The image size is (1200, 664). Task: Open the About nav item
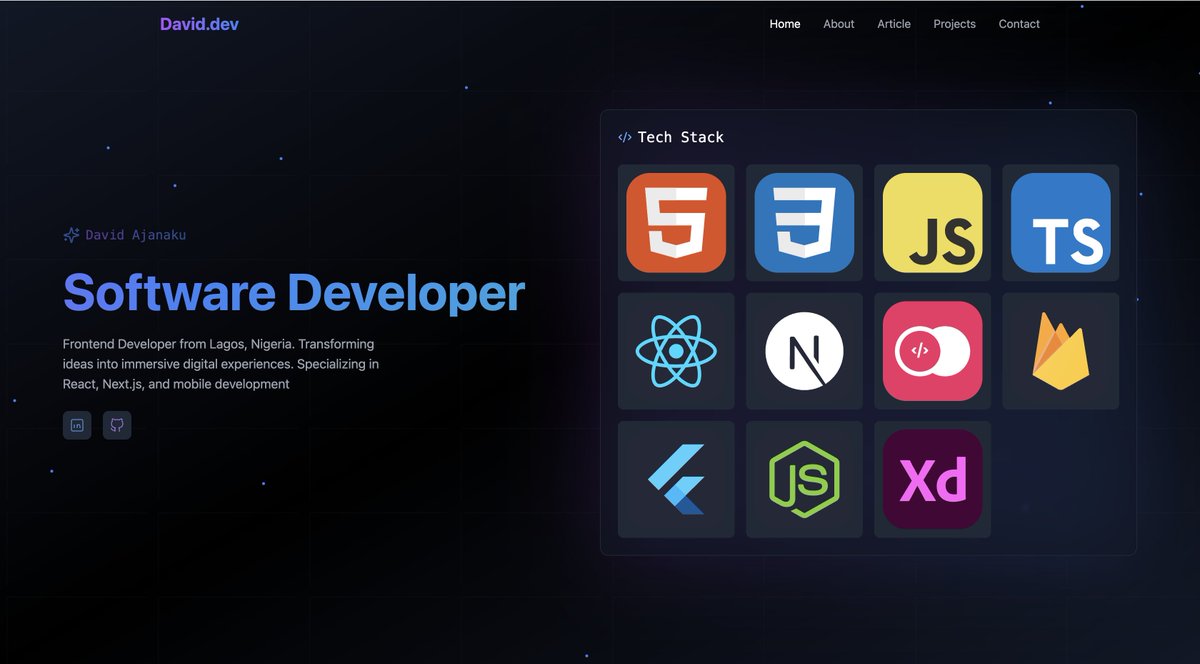point(839,24)
